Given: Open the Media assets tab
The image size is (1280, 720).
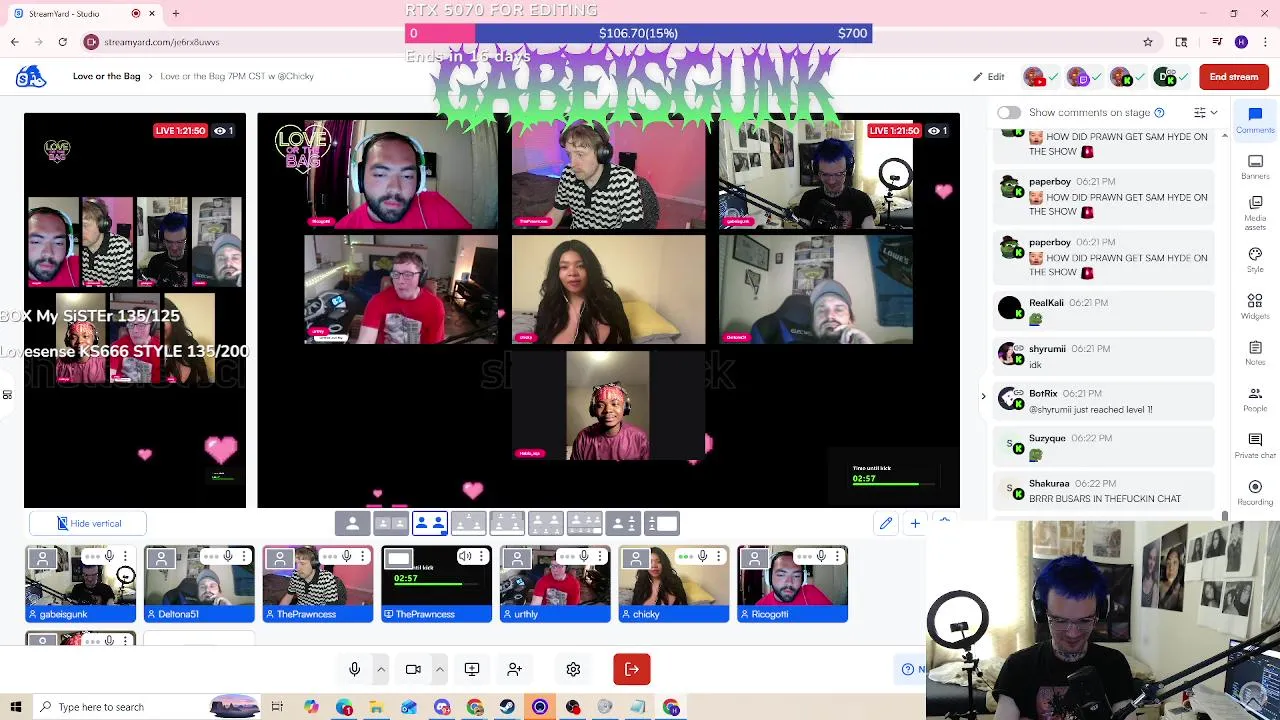Looking at the screenshot, I should 1255,214.
